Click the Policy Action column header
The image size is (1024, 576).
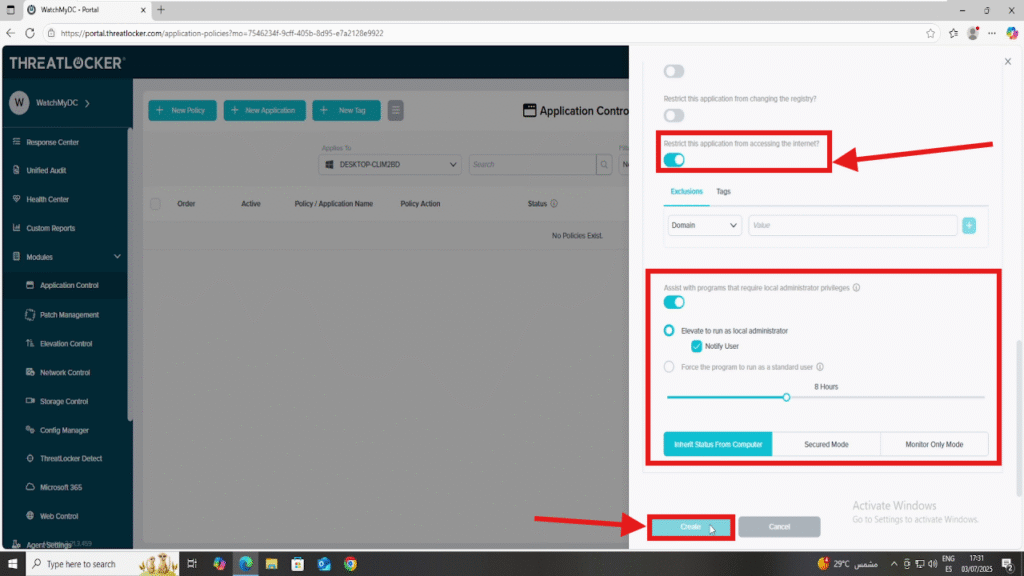coord(420,204)
